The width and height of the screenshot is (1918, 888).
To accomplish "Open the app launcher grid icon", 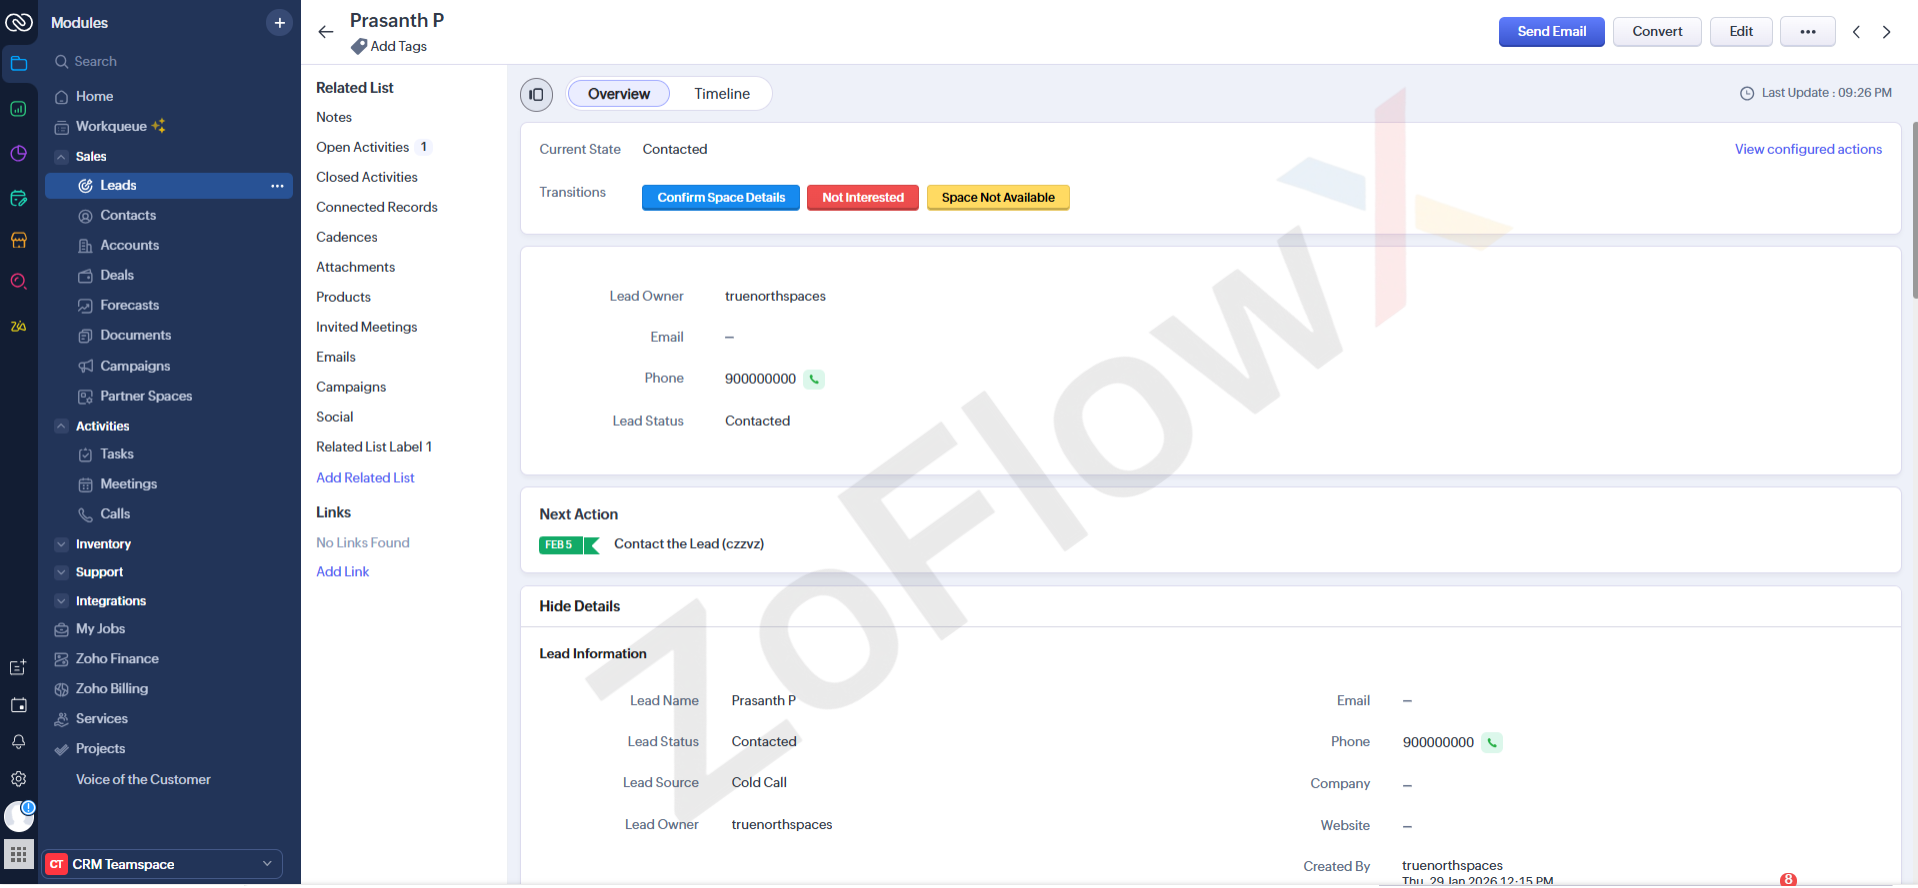I will pyautogui.click(x=18, y=855).
